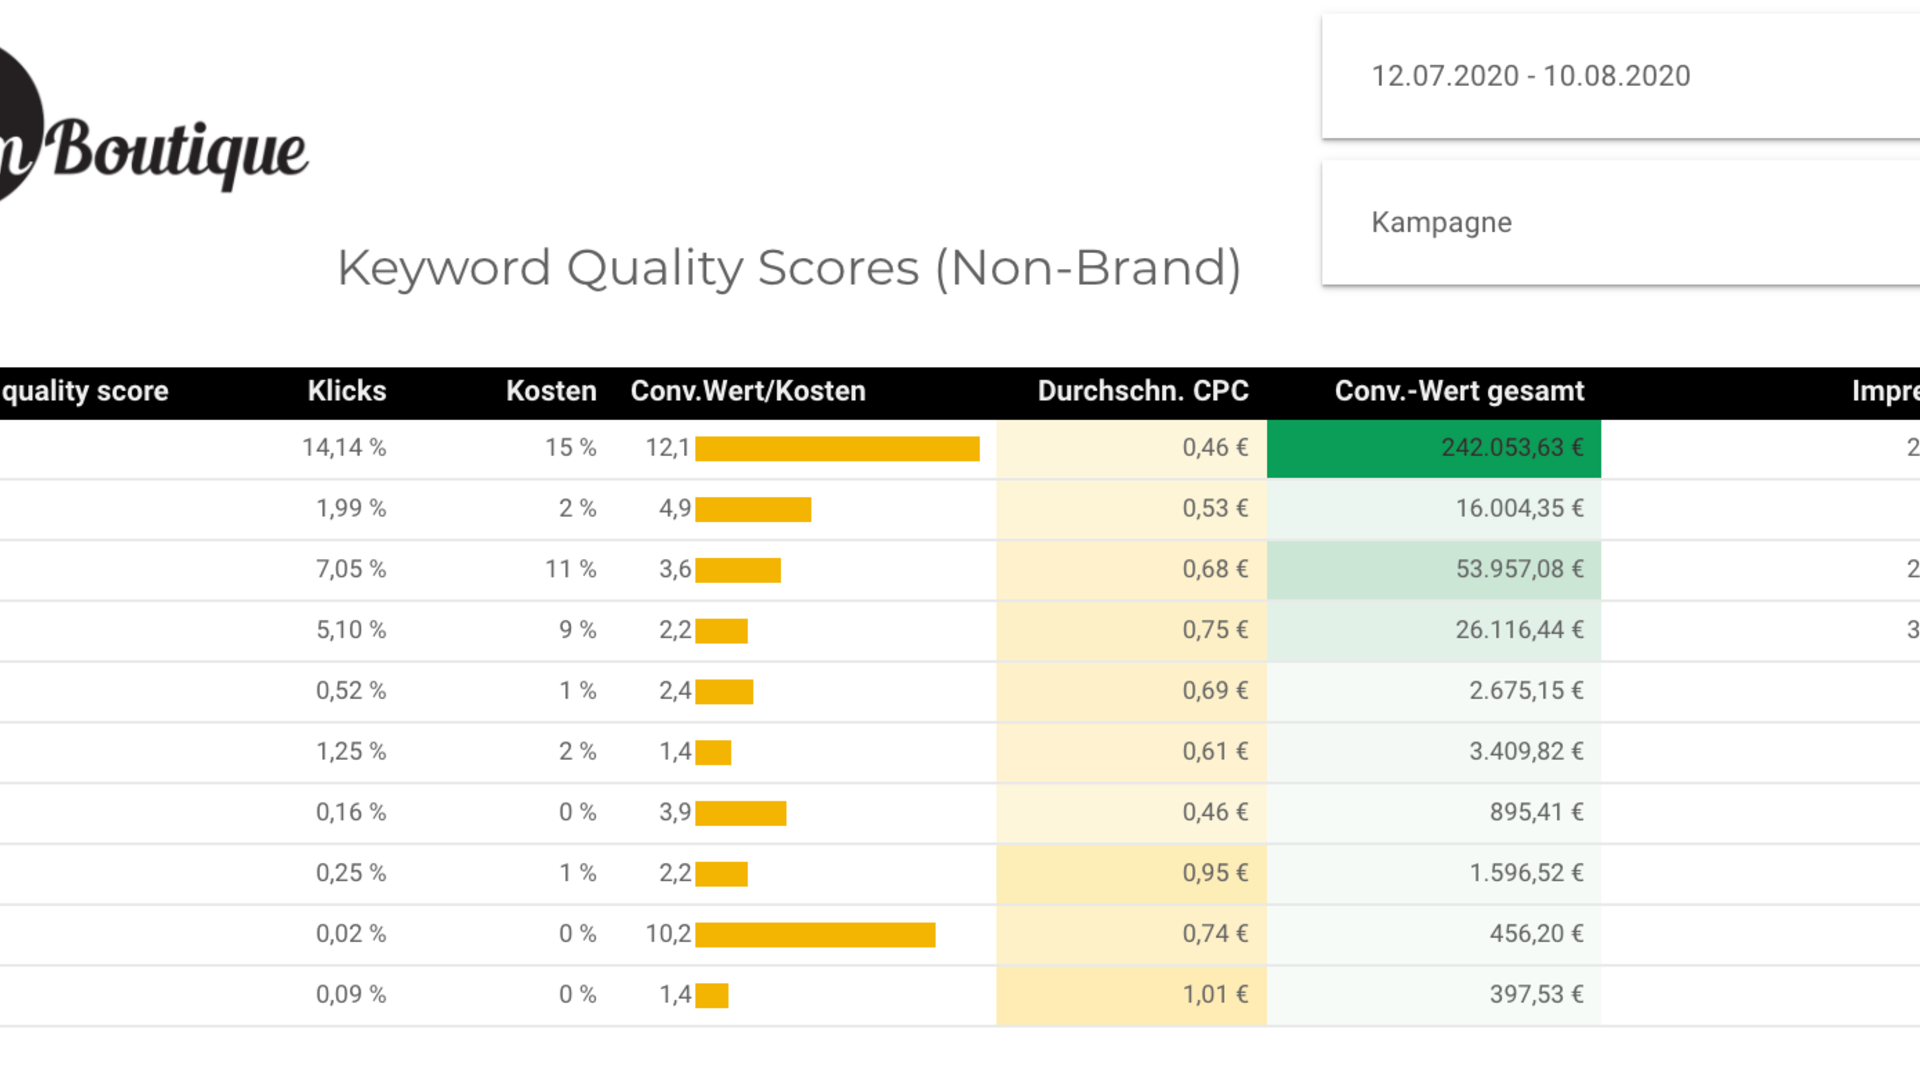Select the Keyword Quality Scores (Non-Brand) title
This screenshot has width=1920, height=1080.
pos(789,268)
